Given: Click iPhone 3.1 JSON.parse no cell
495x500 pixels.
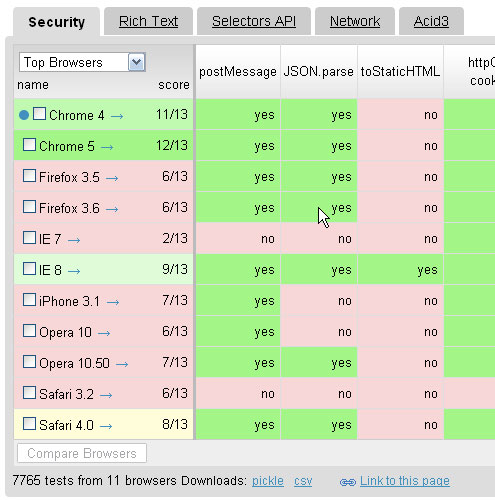Looking at the screenshot, I should pos(319,300).
